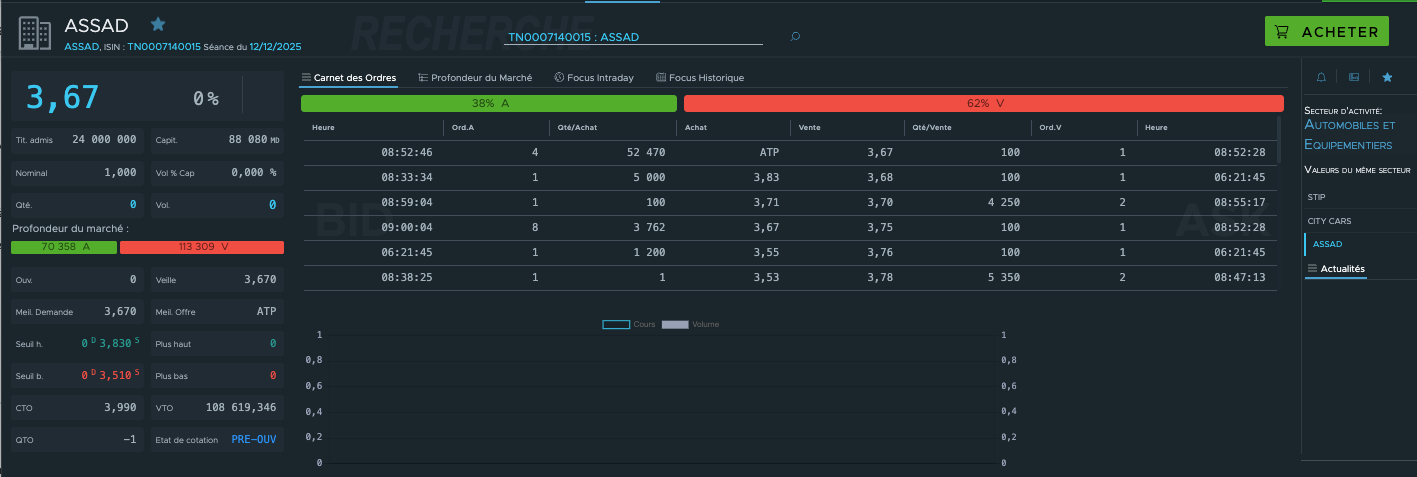Click the shopping cart icon in Acheter

point(1283,32)
